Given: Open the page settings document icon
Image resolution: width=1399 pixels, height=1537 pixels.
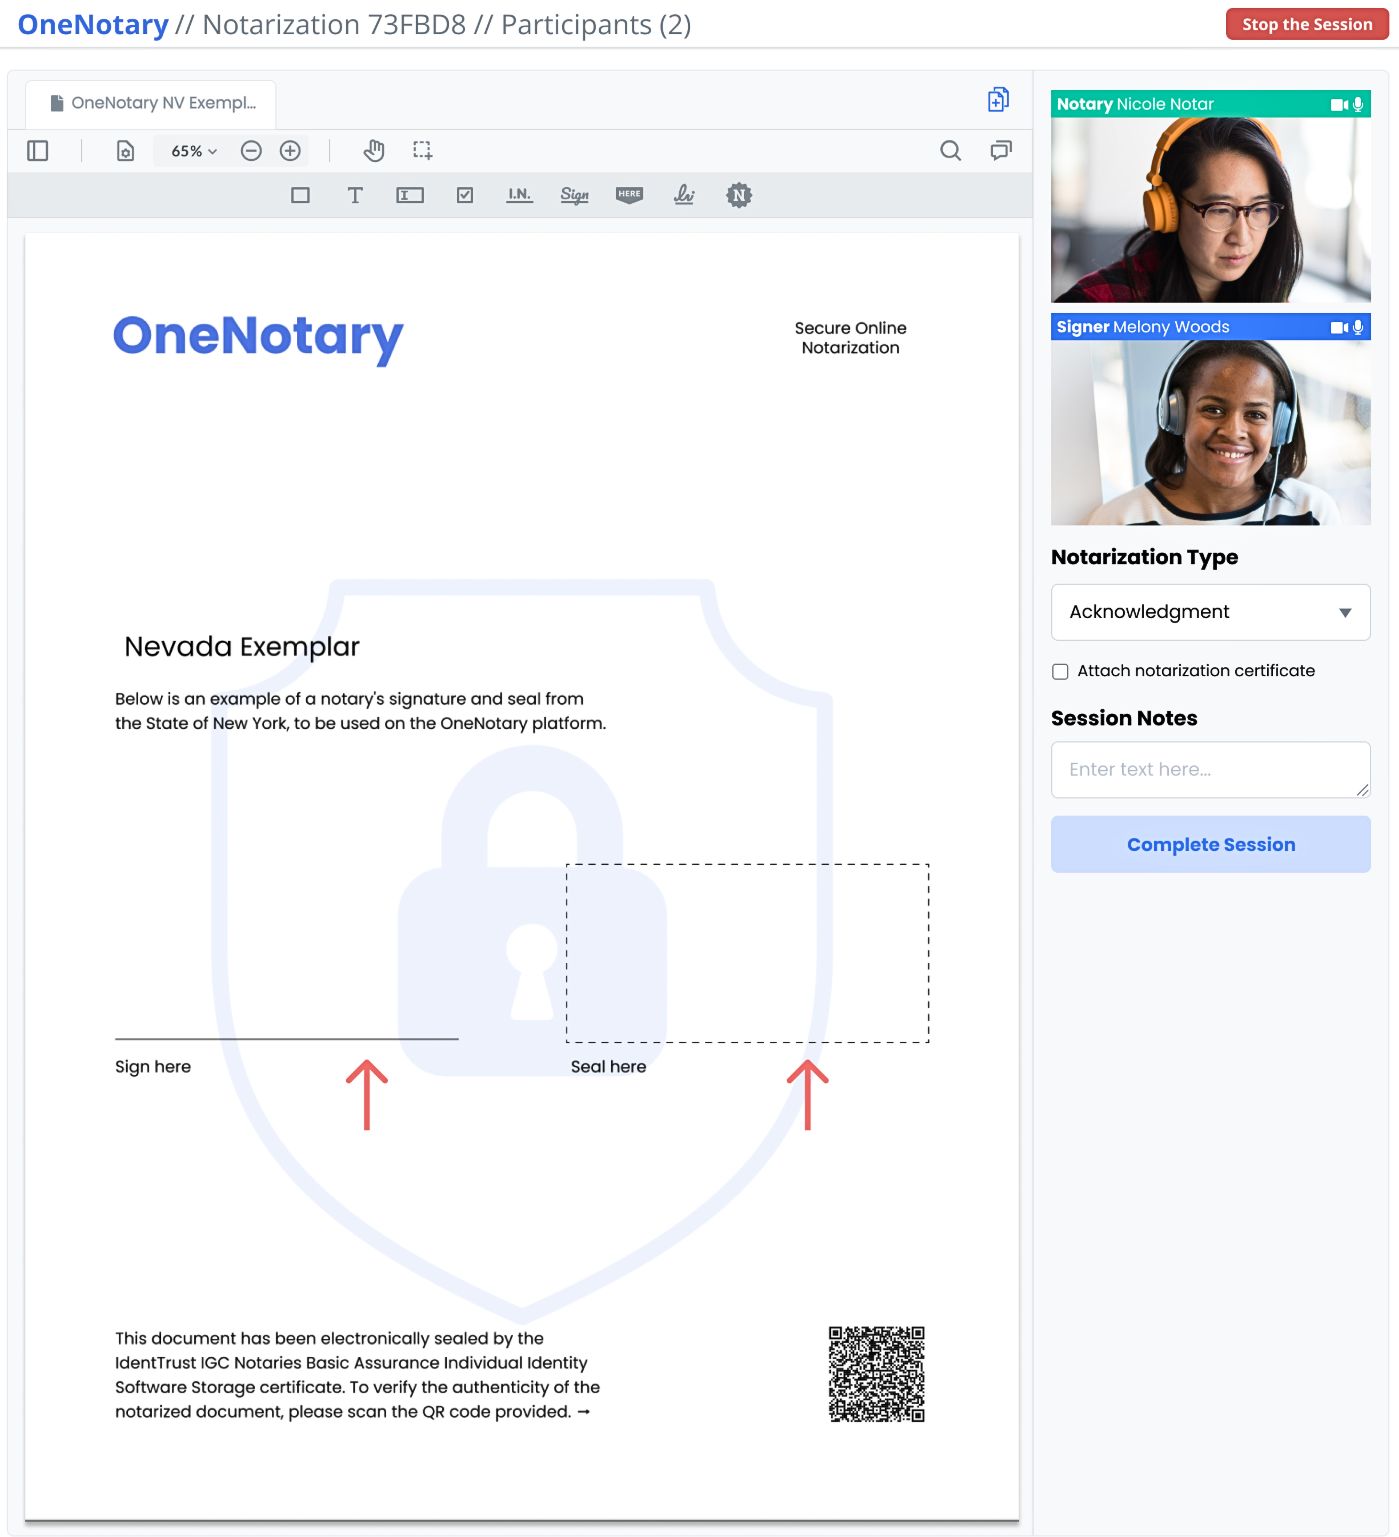Looking at the screenshot, I should [125, 151].
